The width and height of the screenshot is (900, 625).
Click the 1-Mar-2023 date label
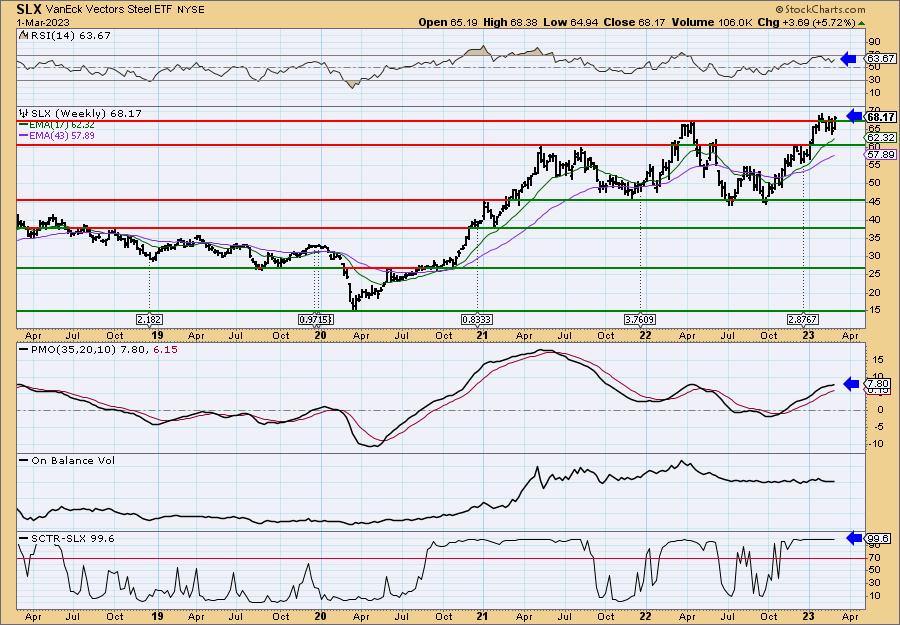(43, 22)
